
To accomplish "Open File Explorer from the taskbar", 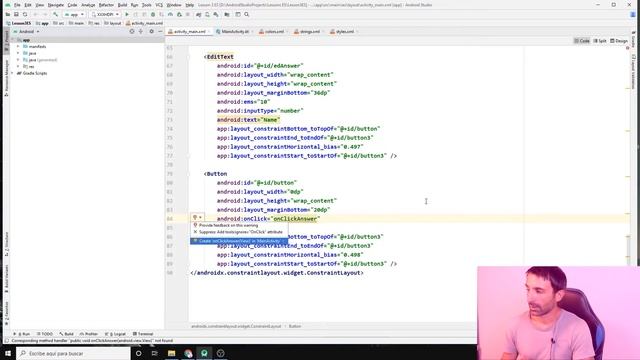I will [171, 353].
